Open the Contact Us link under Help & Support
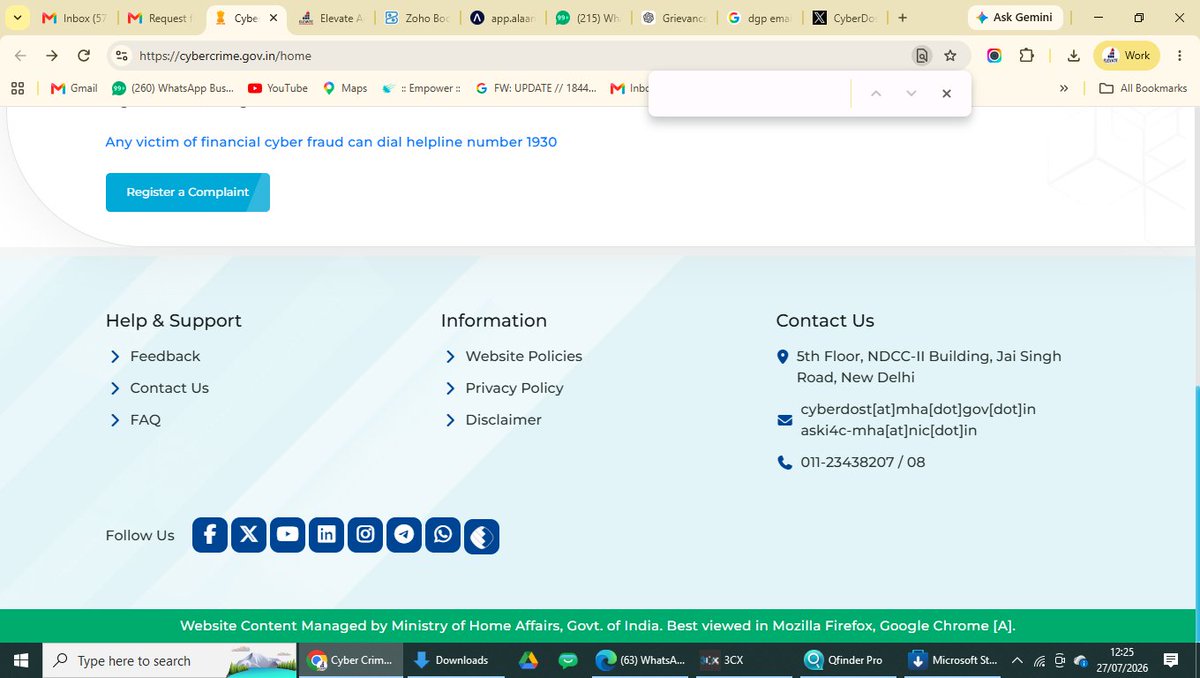Image resolution: width=1200 pixels, height=678 pixels. point(169,388)
